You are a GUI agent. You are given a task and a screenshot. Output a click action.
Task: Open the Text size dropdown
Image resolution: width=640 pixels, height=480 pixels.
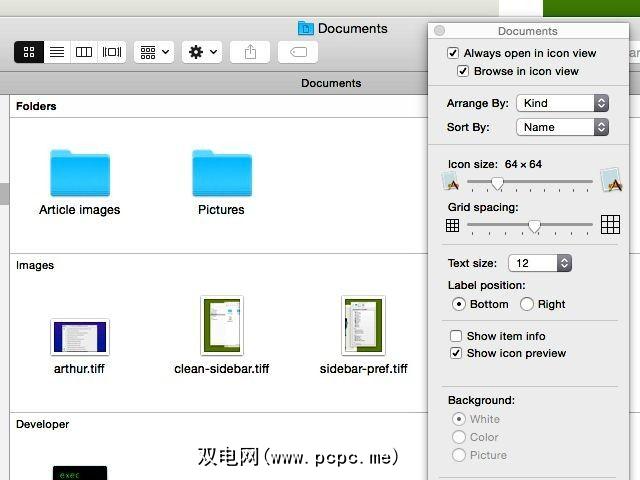click(540, 263)
